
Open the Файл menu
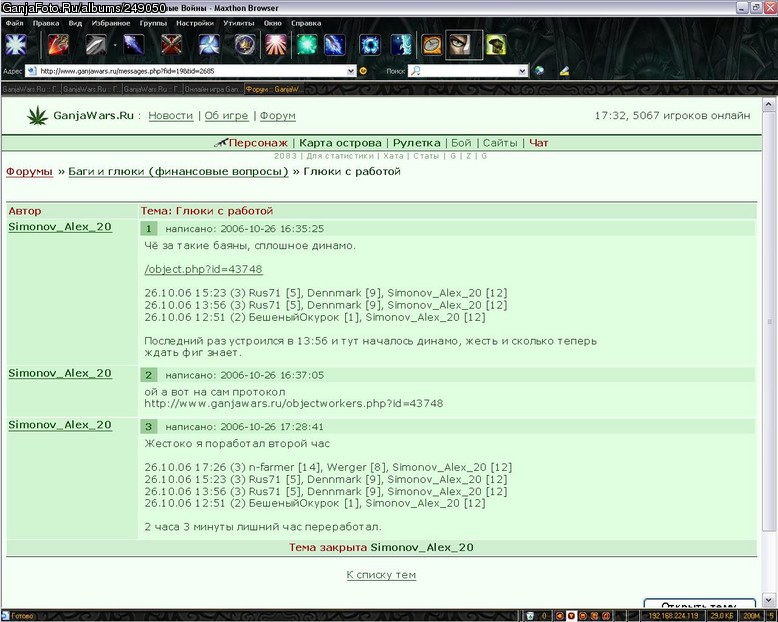click(14, 23)
